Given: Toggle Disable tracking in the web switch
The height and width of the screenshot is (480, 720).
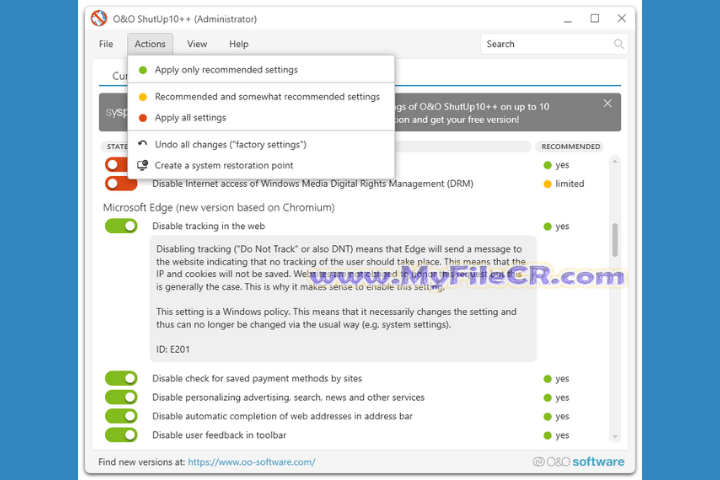Looking at the screenshot, I should click(121, 226).
